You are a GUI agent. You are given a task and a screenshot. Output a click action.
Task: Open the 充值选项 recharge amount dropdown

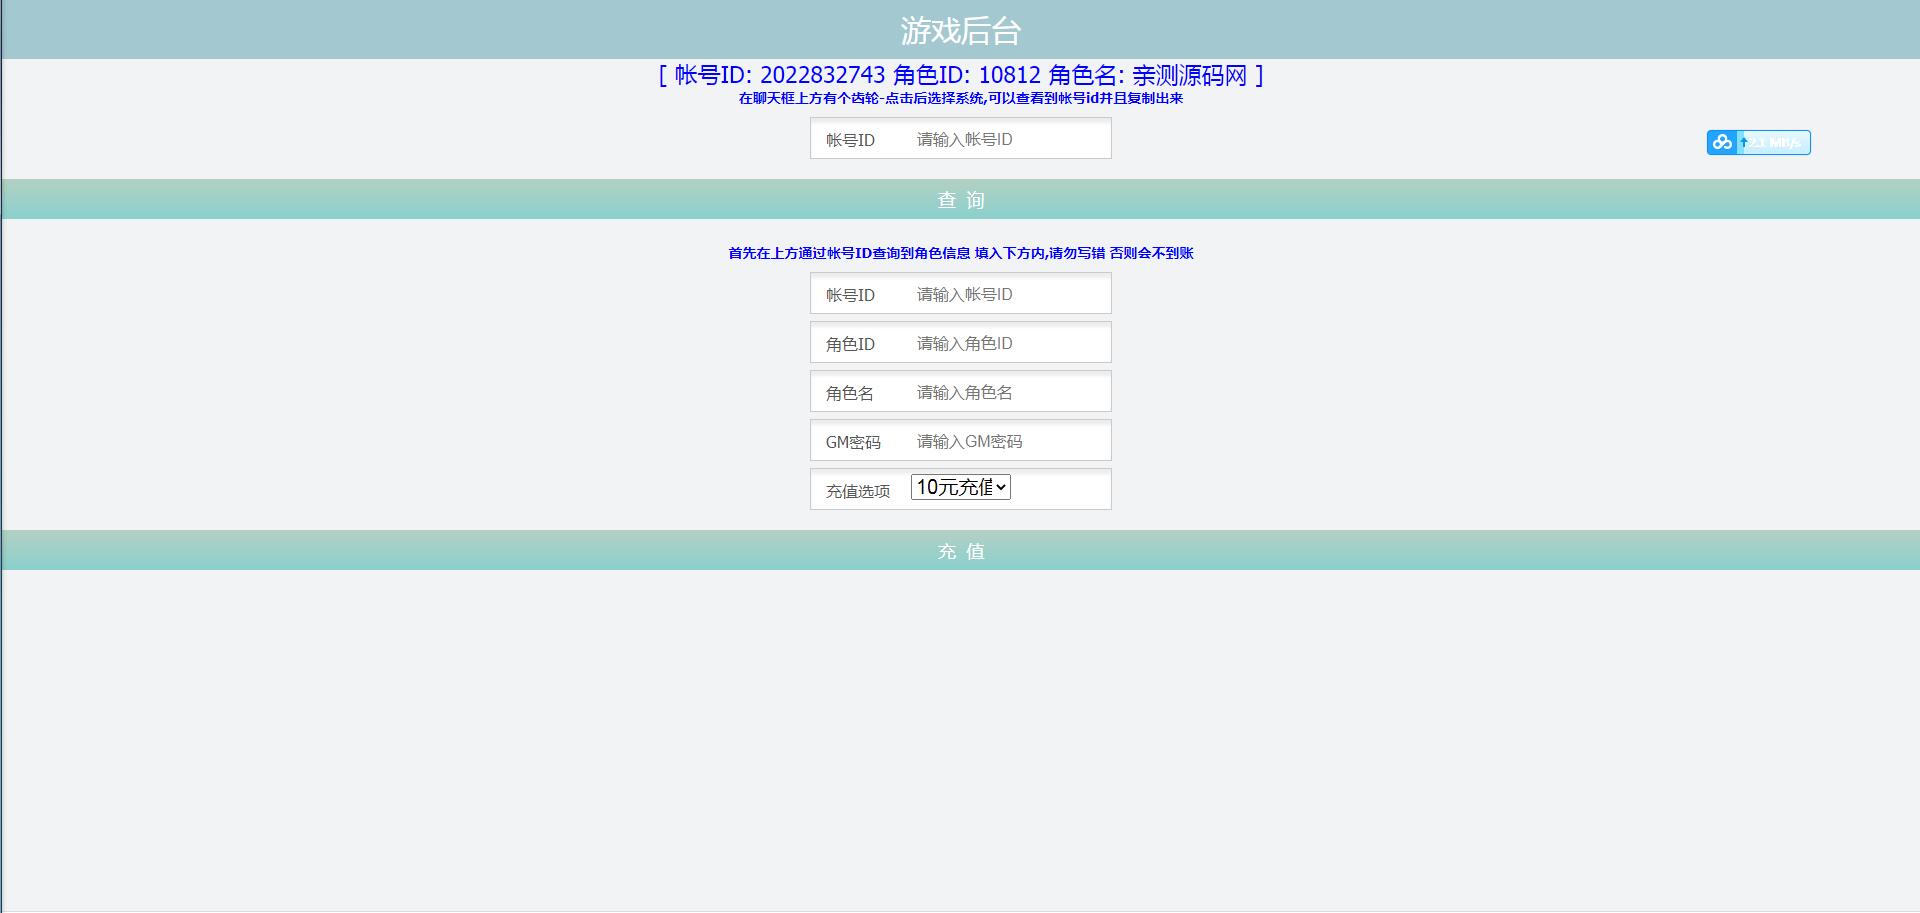958,487
